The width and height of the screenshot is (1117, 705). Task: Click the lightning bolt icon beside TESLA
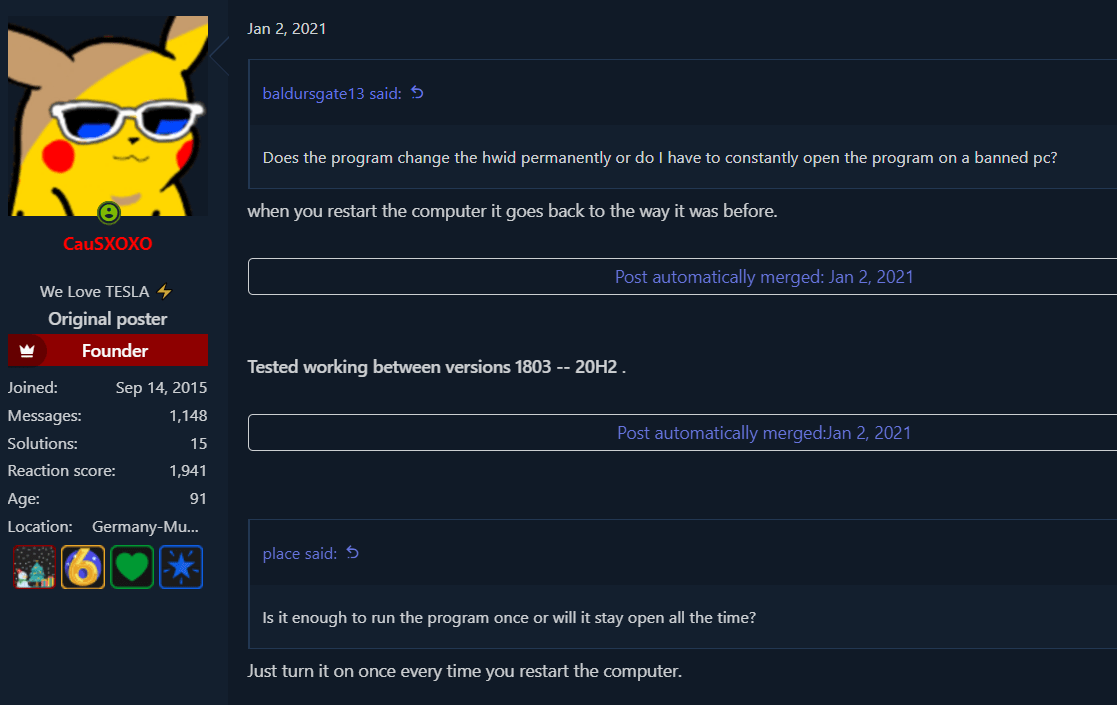(x=165, y=291)
